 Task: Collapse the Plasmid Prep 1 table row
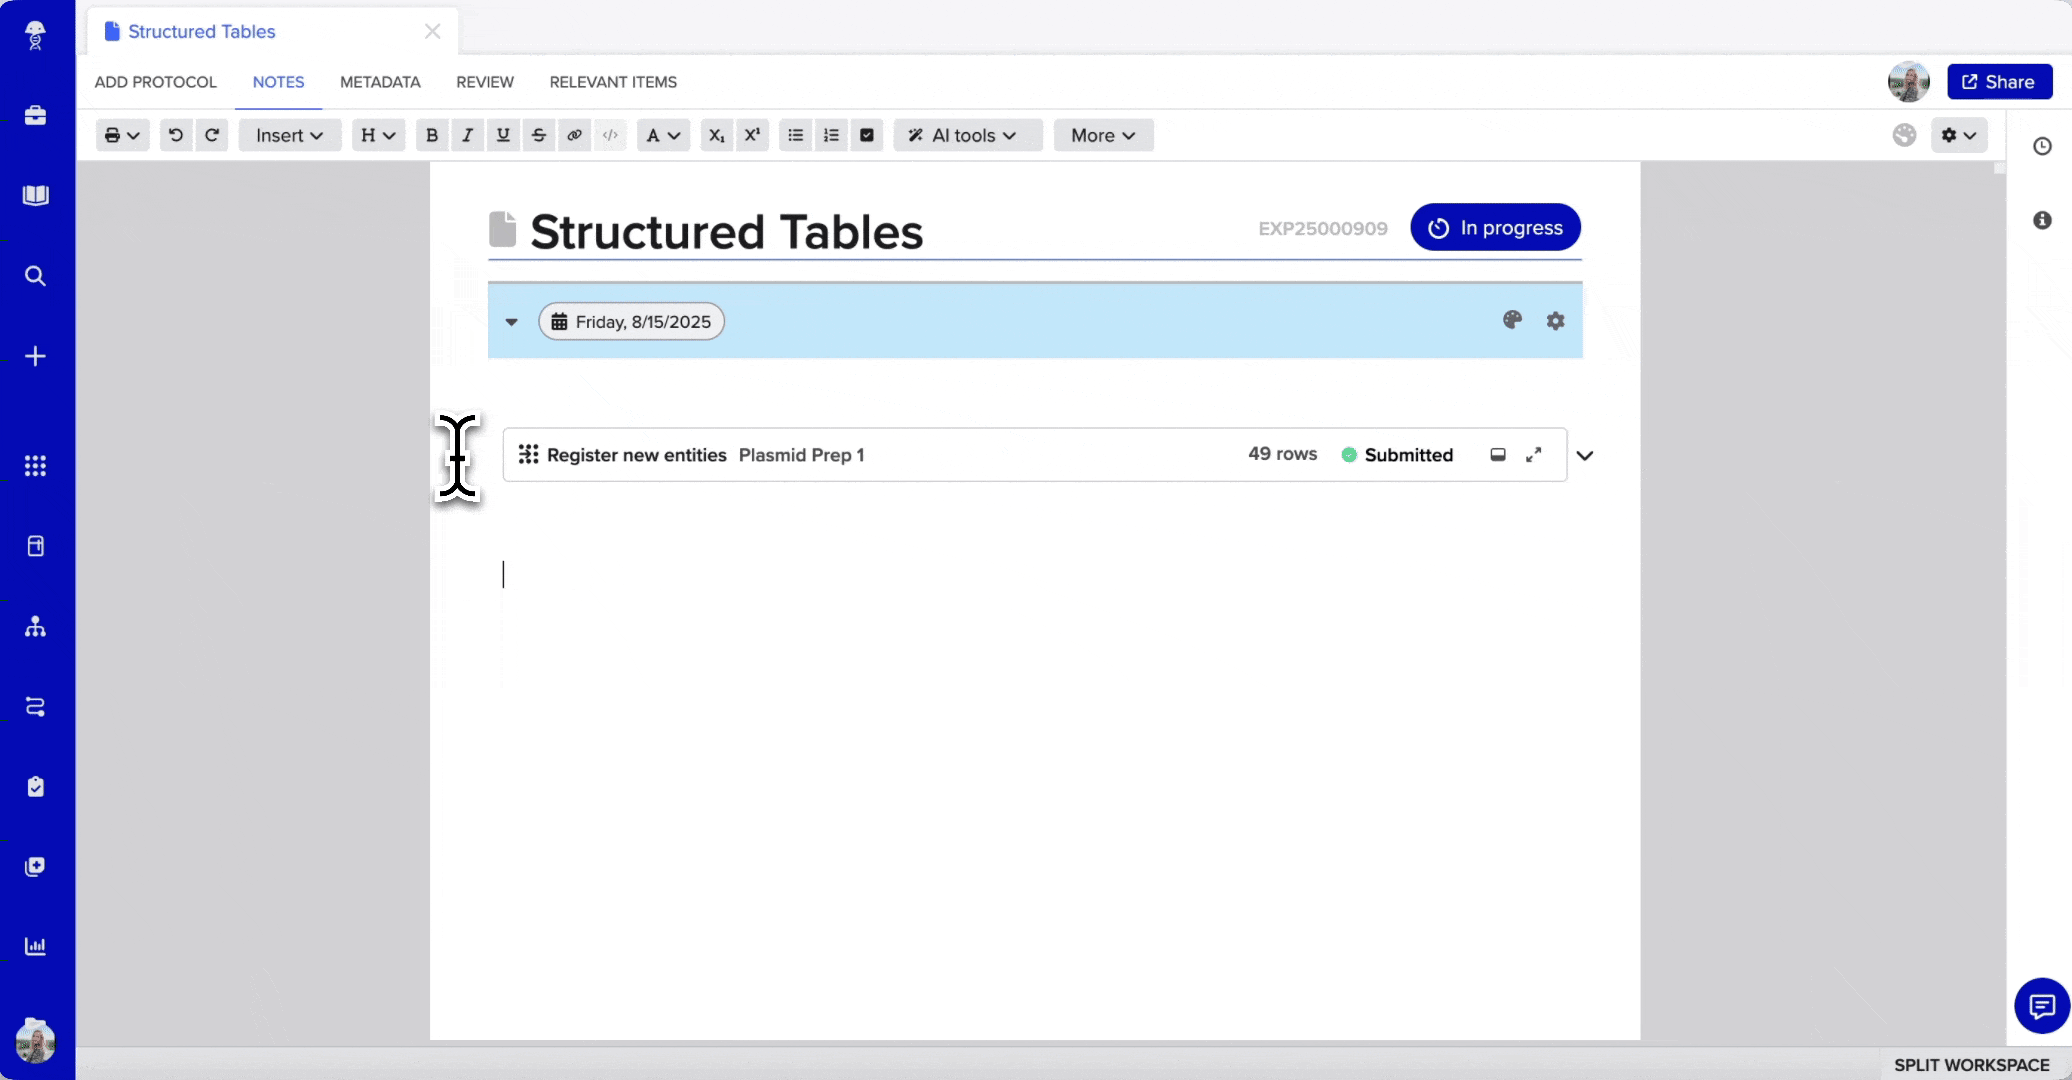(1584, 455)
